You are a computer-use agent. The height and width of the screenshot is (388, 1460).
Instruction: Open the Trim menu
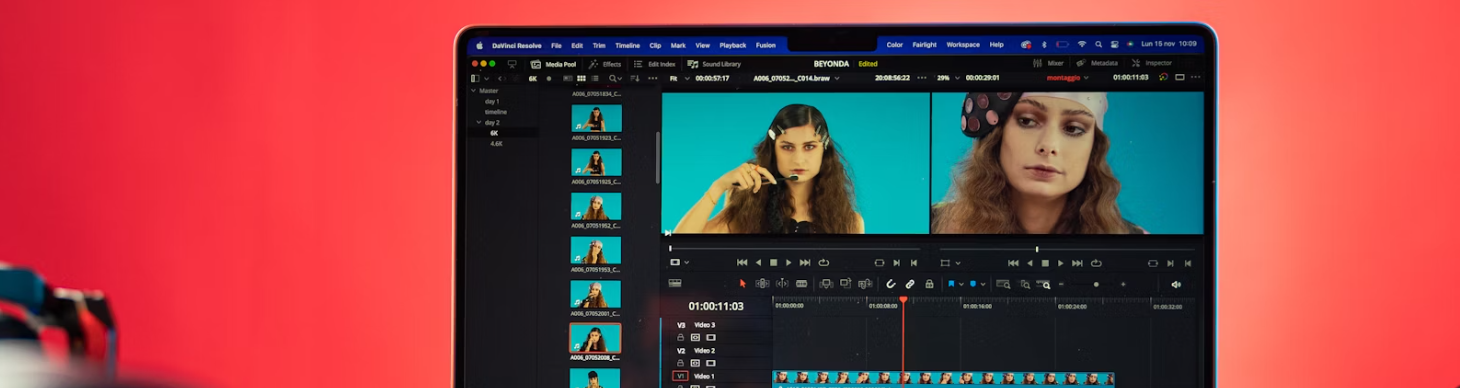(599, 45)
